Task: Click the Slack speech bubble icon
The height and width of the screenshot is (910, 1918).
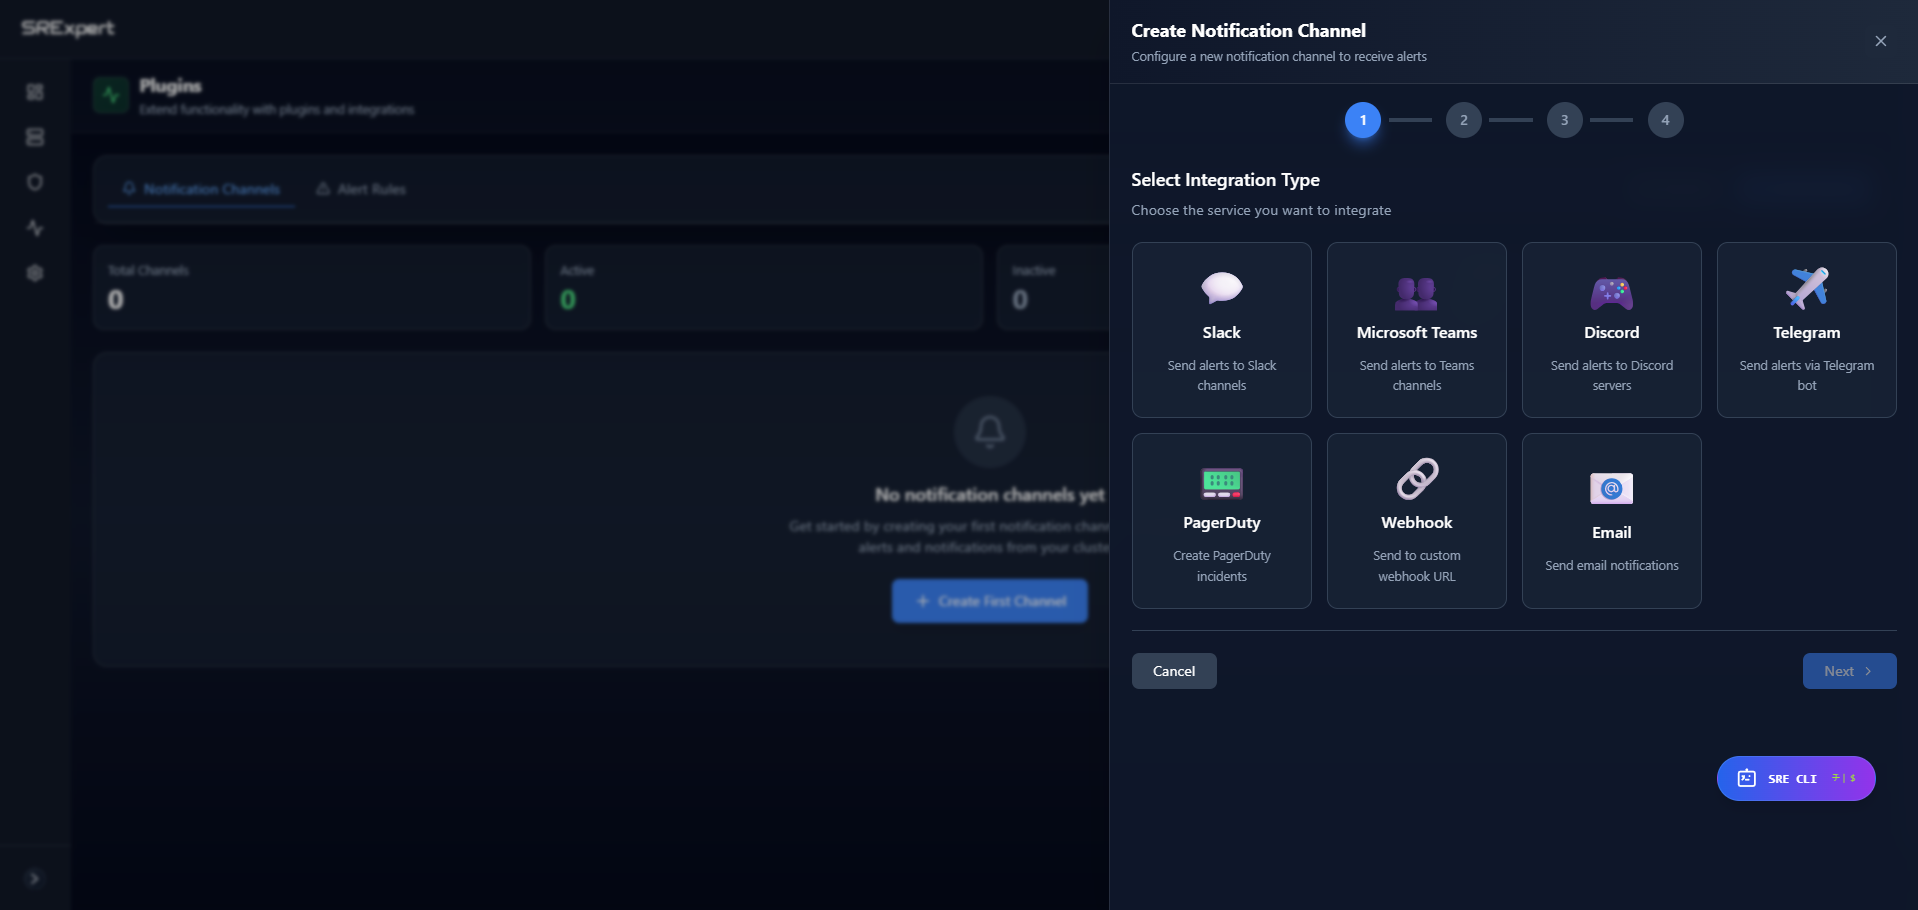Action: [x=1221, y=288]
